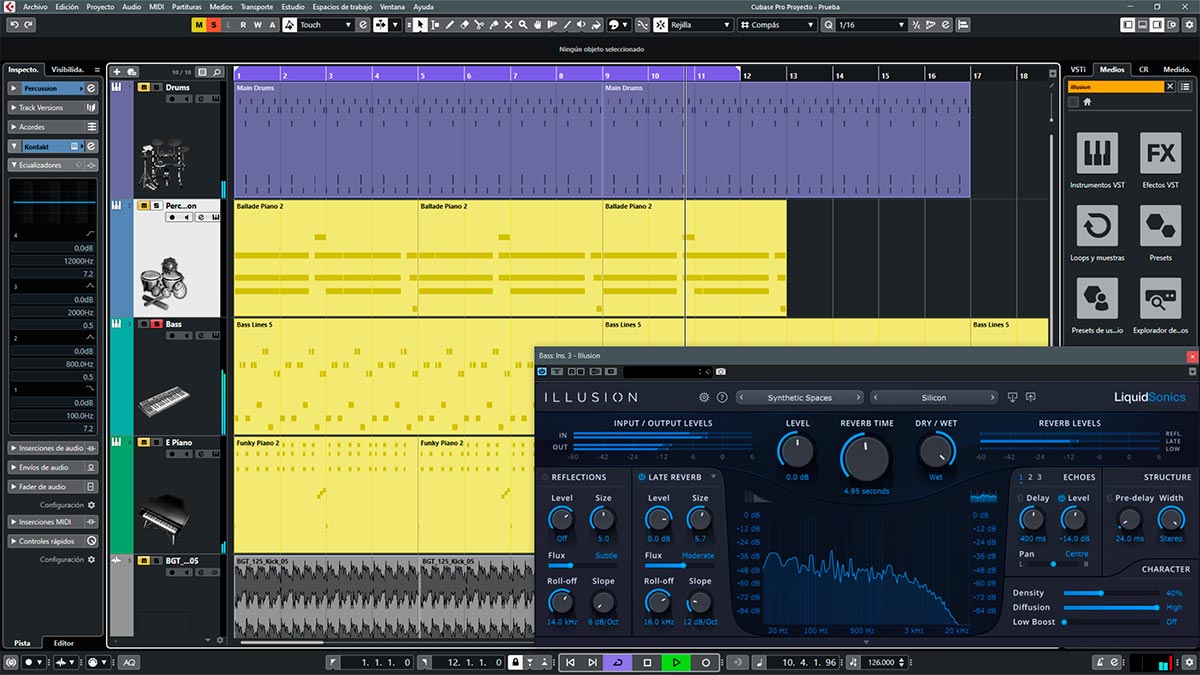Image resolution: width=1200 pixels, height=675 pixels.
Task: Expand the Inserciones de audio section
Action: click(x=52, y=448)
